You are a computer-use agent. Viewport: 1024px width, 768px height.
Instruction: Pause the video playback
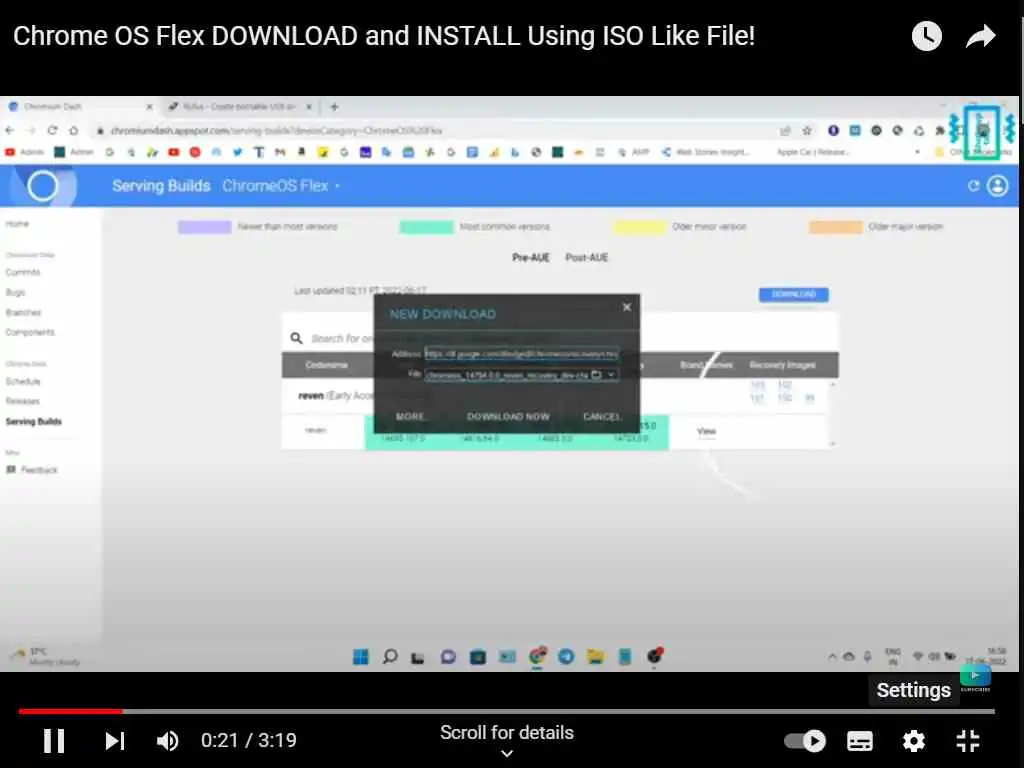(x=54, y=741)
